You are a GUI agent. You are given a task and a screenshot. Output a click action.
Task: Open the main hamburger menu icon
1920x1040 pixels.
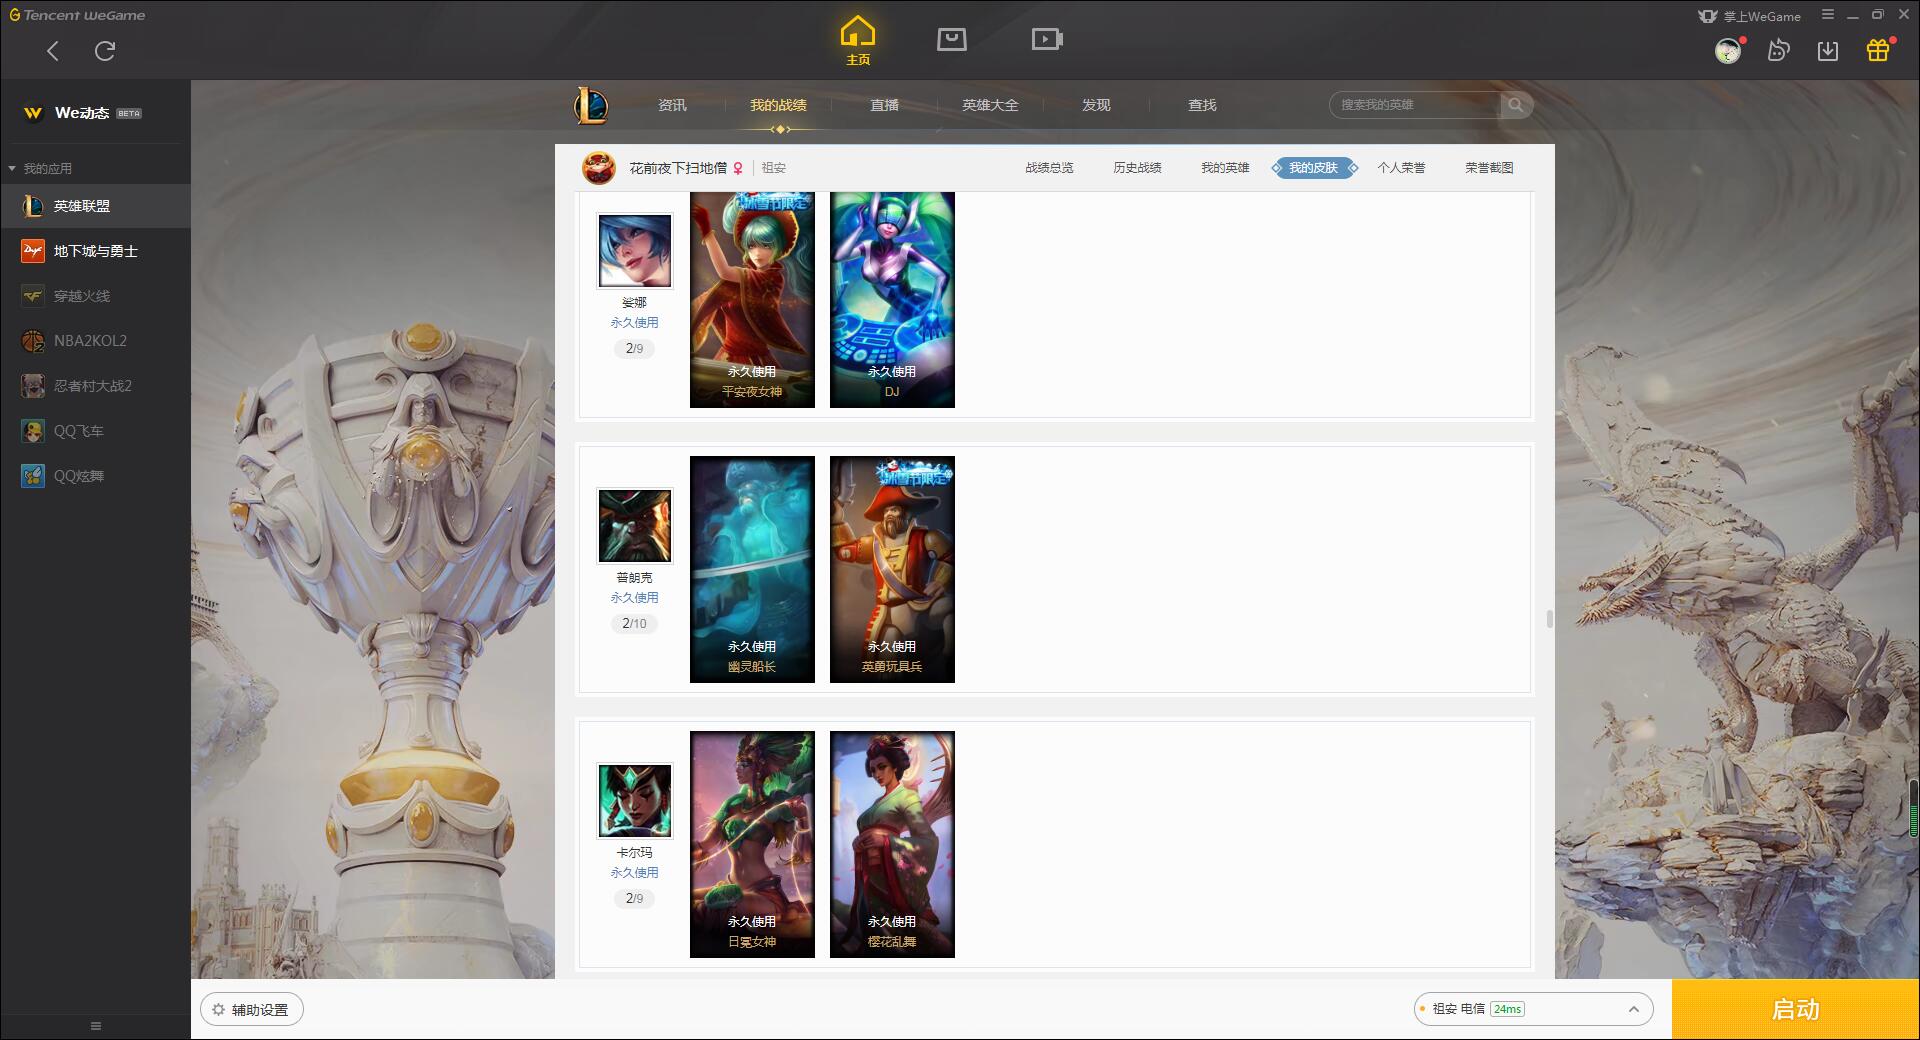pos(1828,15)
